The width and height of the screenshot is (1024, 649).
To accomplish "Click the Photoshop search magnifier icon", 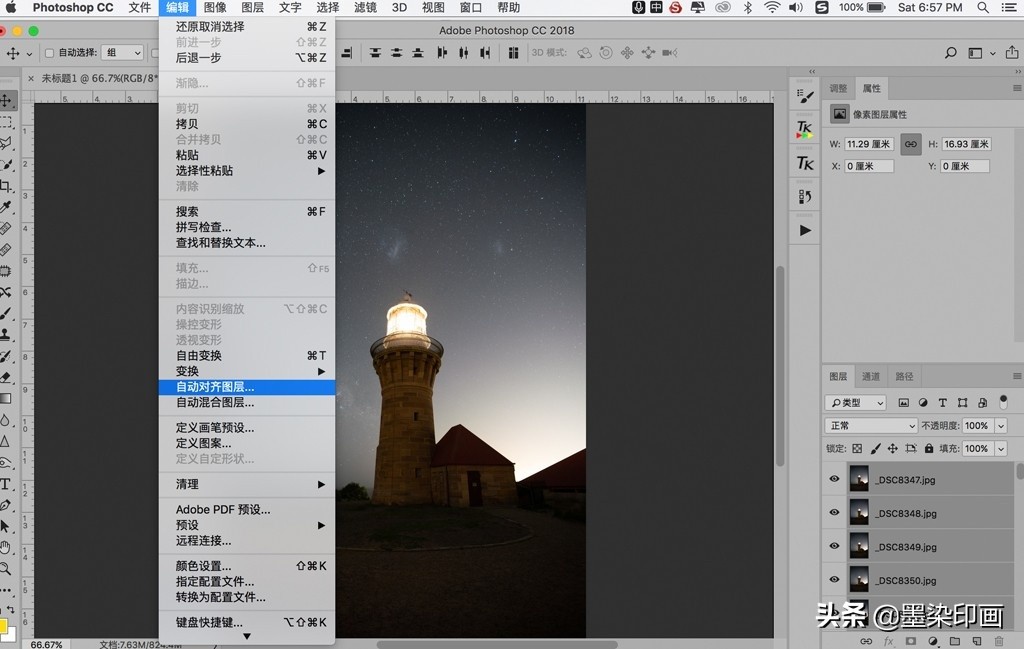I will 951,53.
